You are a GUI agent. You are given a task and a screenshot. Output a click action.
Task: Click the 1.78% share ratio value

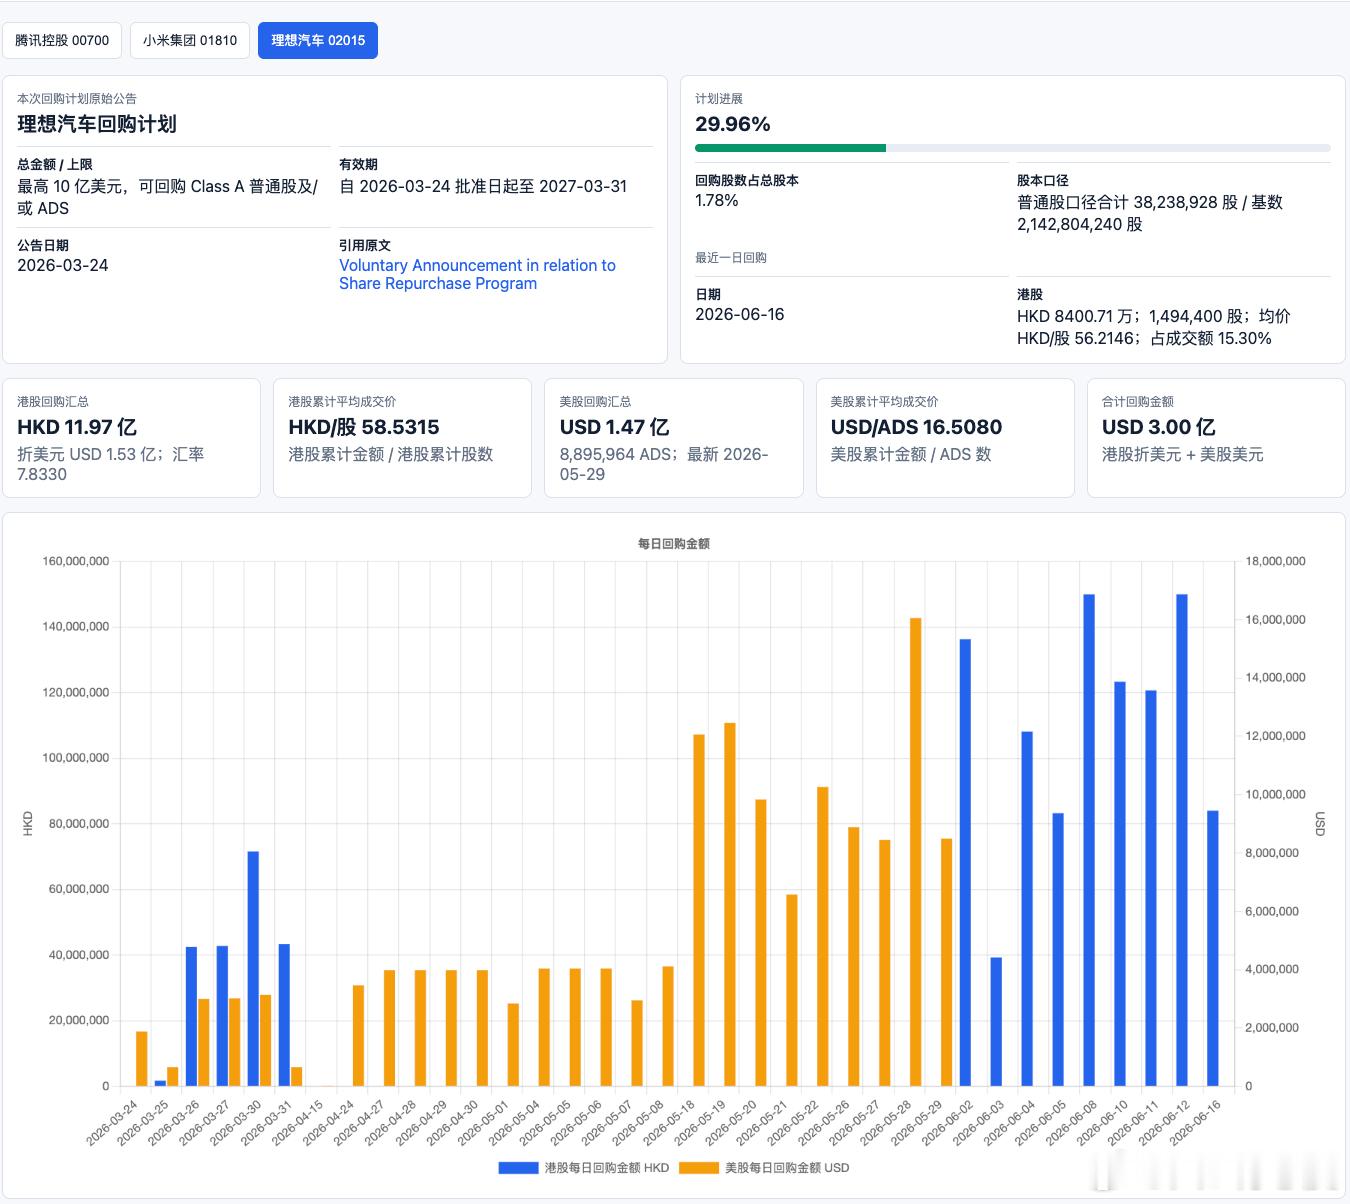coord(717,200)
